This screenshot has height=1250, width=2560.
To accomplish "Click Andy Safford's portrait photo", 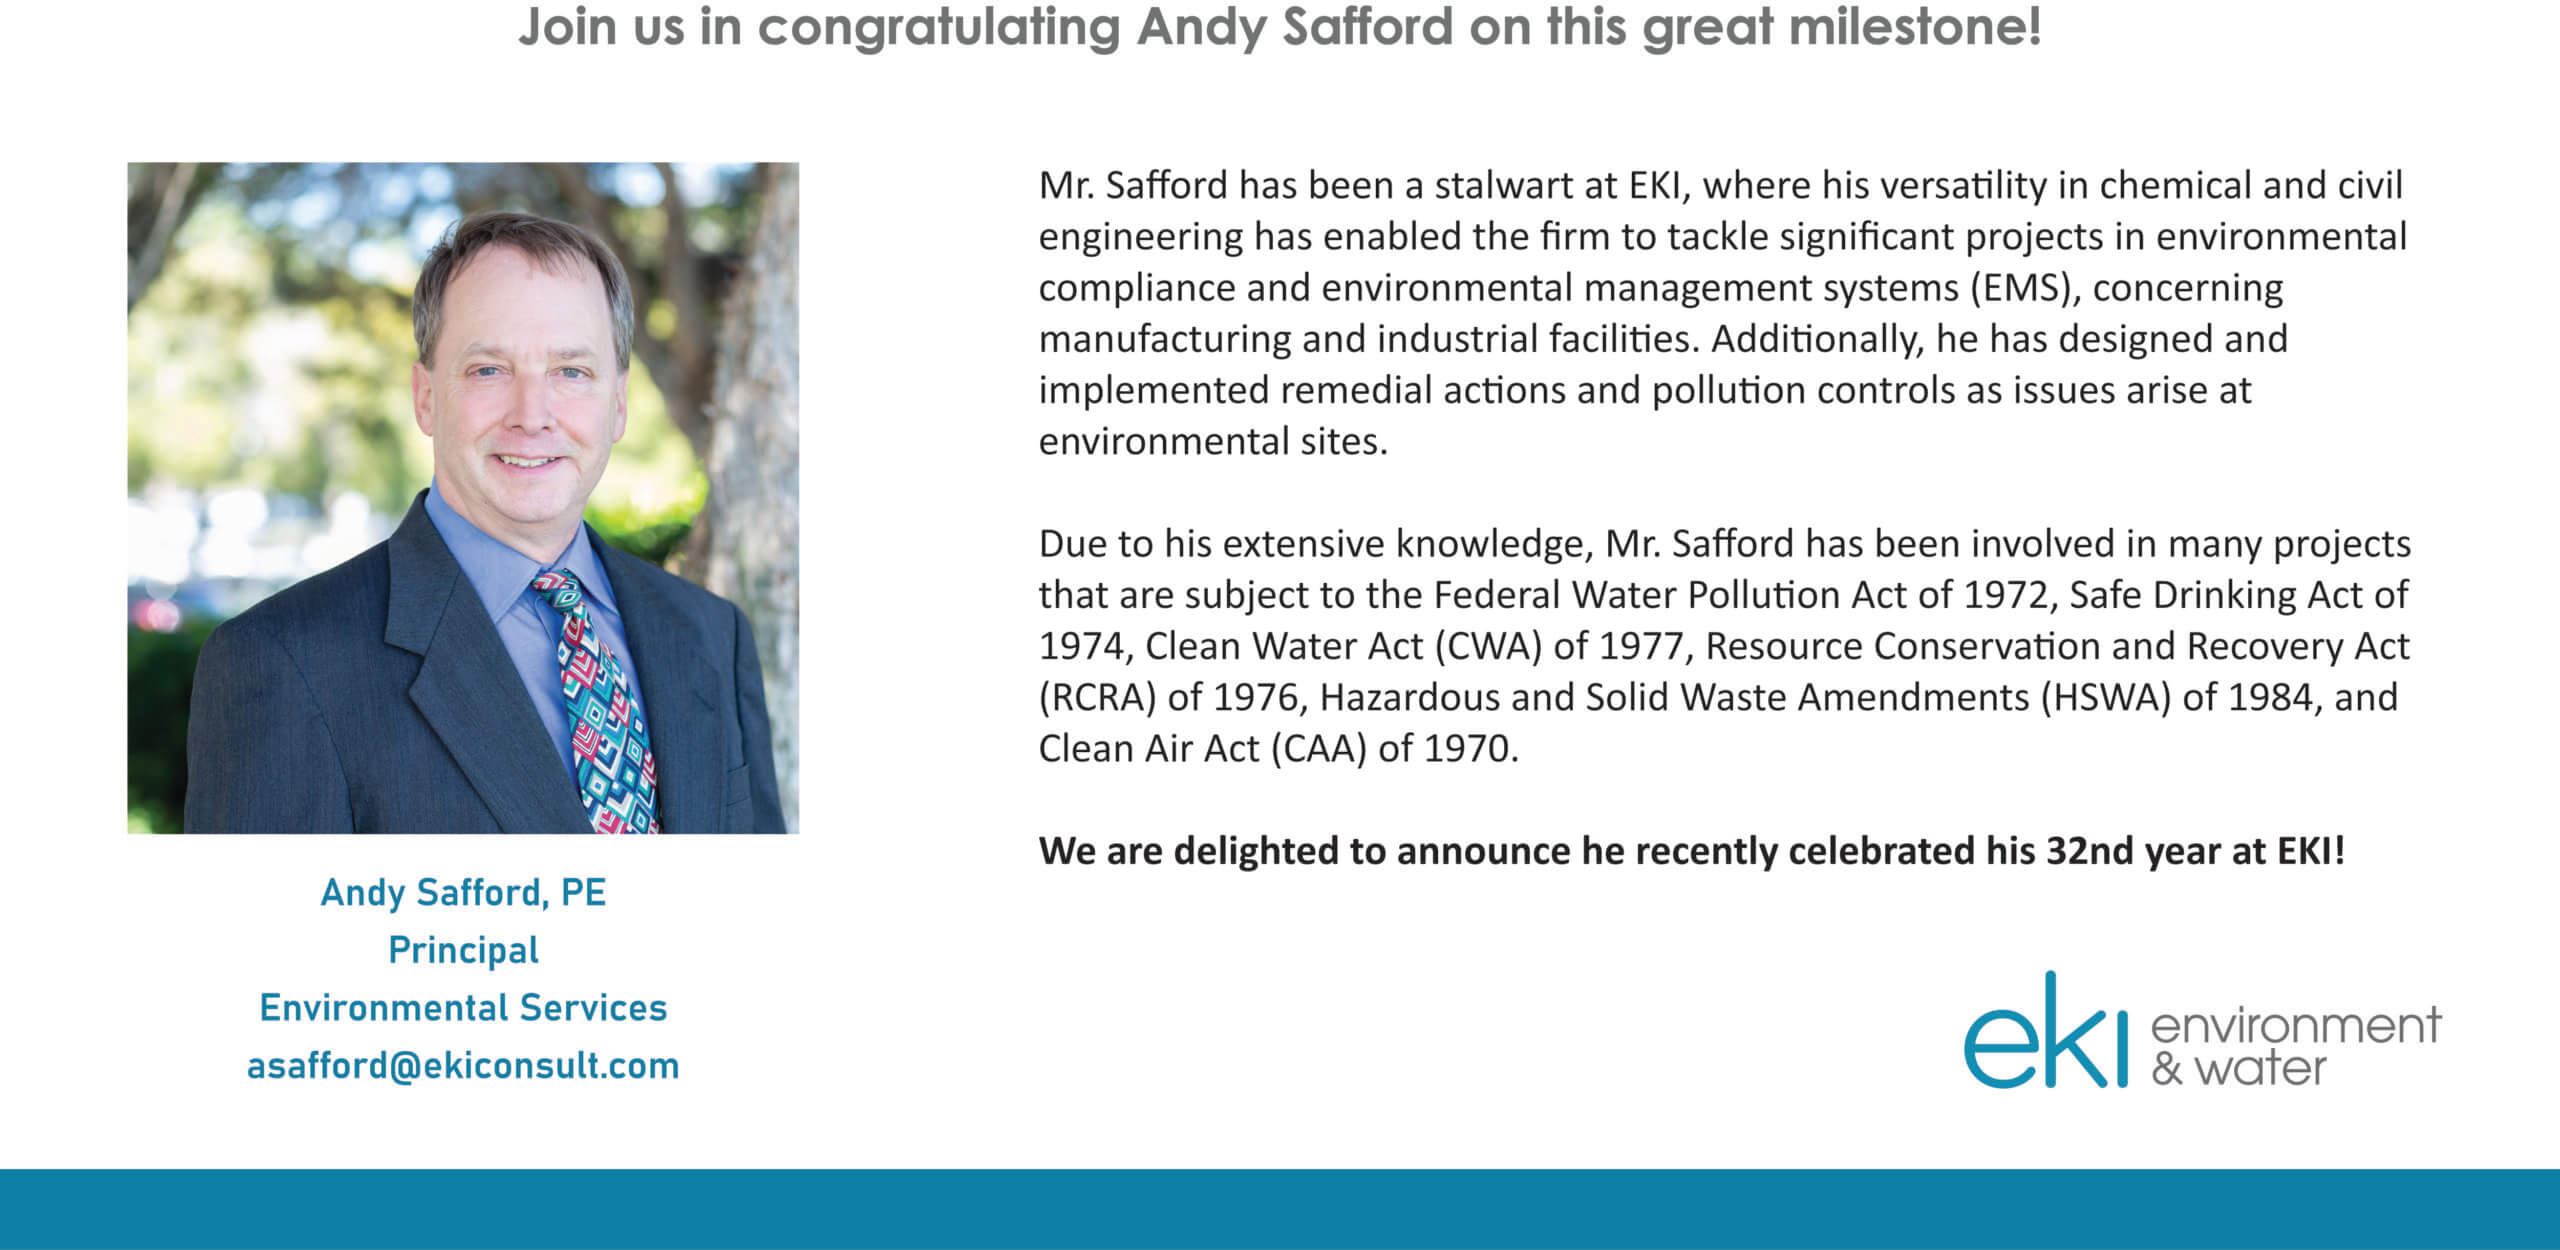I will coord(463,498).
